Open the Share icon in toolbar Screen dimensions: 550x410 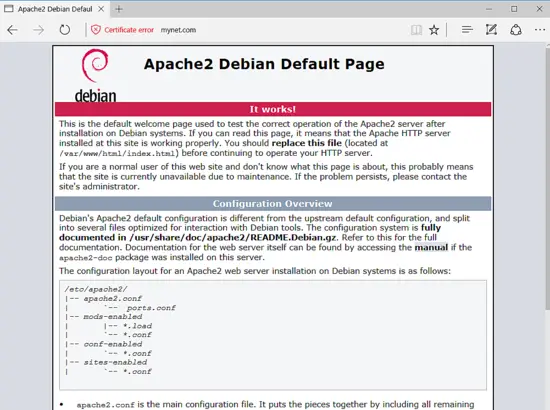516,30
